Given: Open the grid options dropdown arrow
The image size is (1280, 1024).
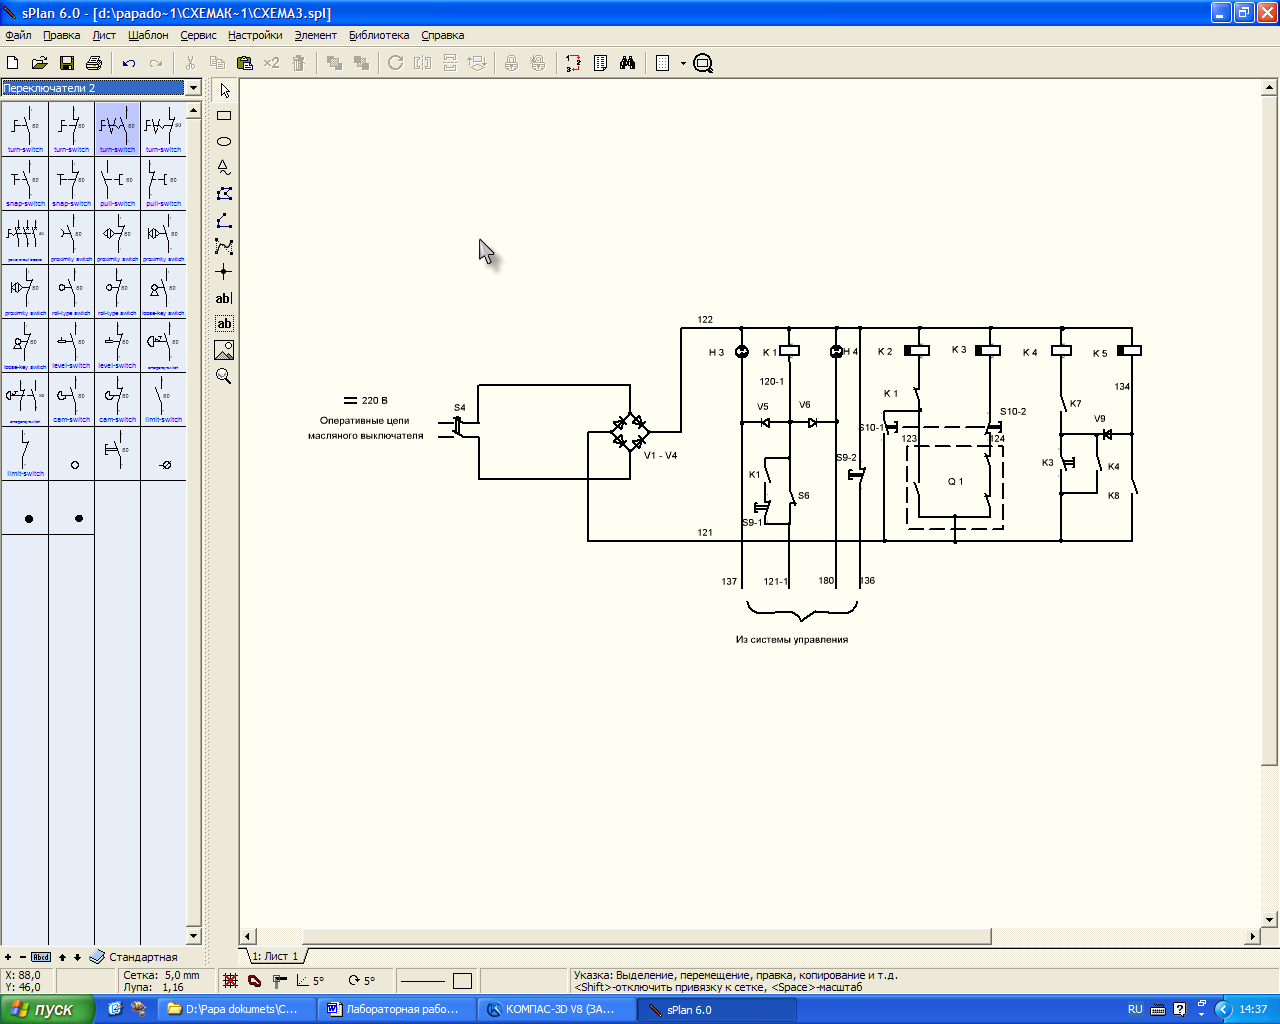Looking at the screenshot, I should pos(684,63).
